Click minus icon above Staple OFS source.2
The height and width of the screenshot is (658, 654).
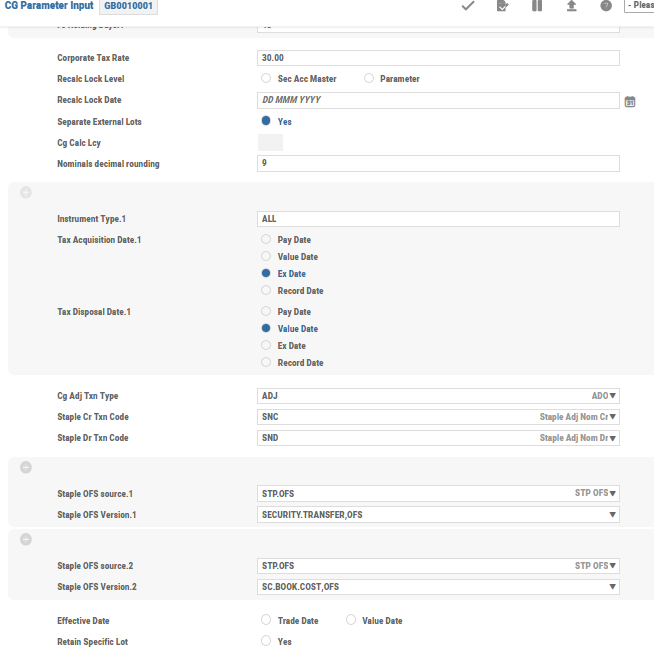click(x=26, y=539)
